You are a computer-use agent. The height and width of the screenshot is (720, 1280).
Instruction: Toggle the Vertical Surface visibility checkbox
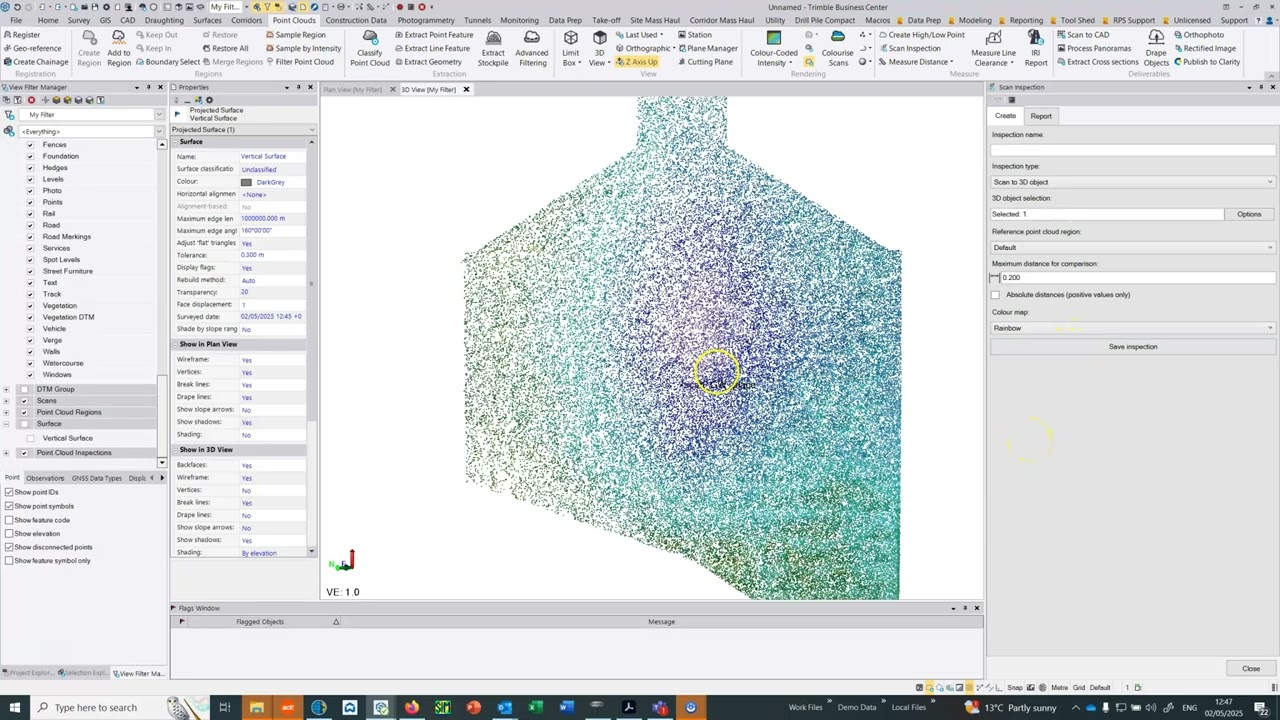click(30, 438)
